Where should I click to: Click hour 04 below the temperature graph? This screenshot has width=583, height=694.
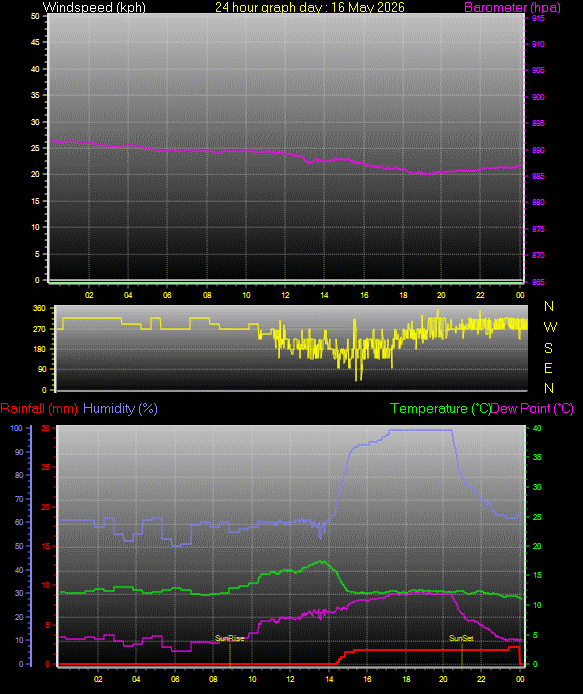click(136, 679)
